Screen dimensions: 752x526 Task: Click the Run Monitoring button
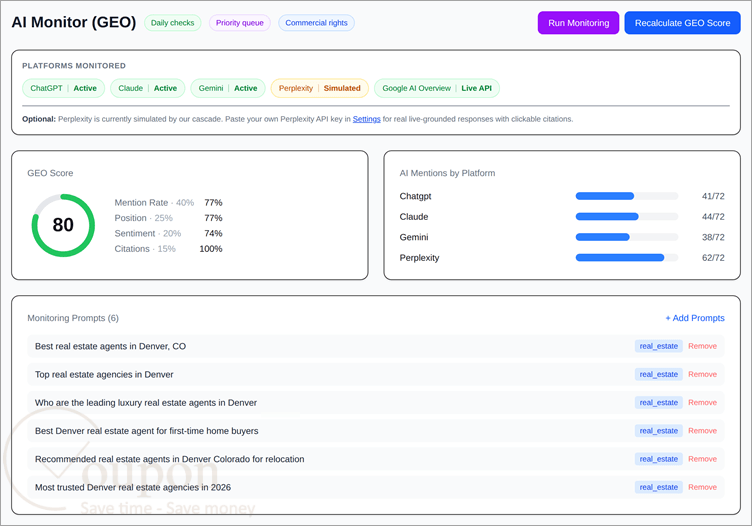(x=578, y=23)
